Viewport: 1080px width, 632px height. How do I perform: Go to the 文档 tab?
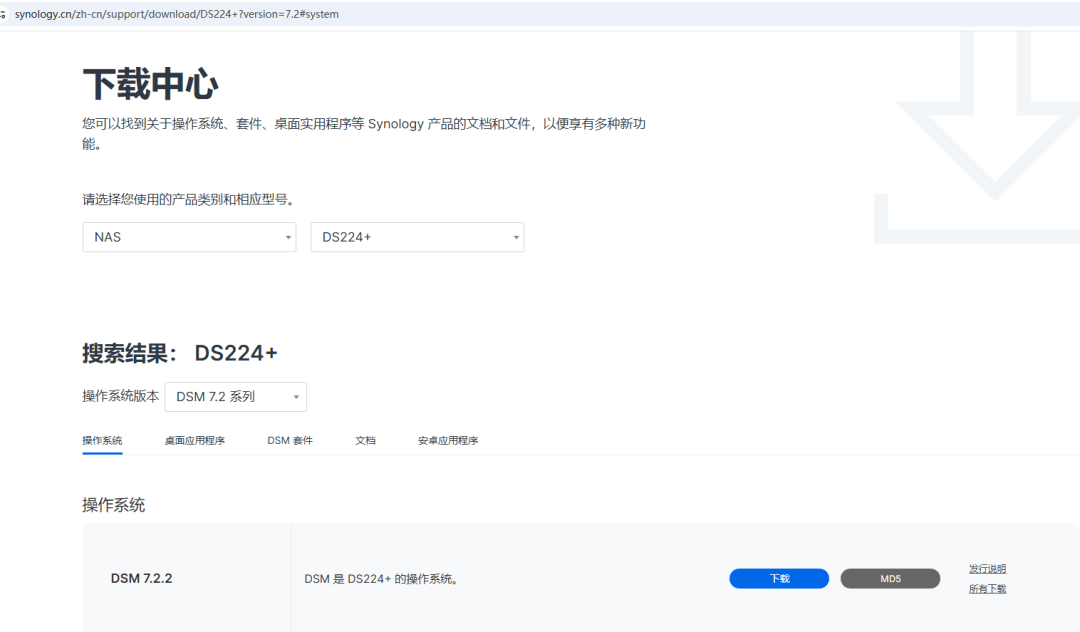(365, 440)
